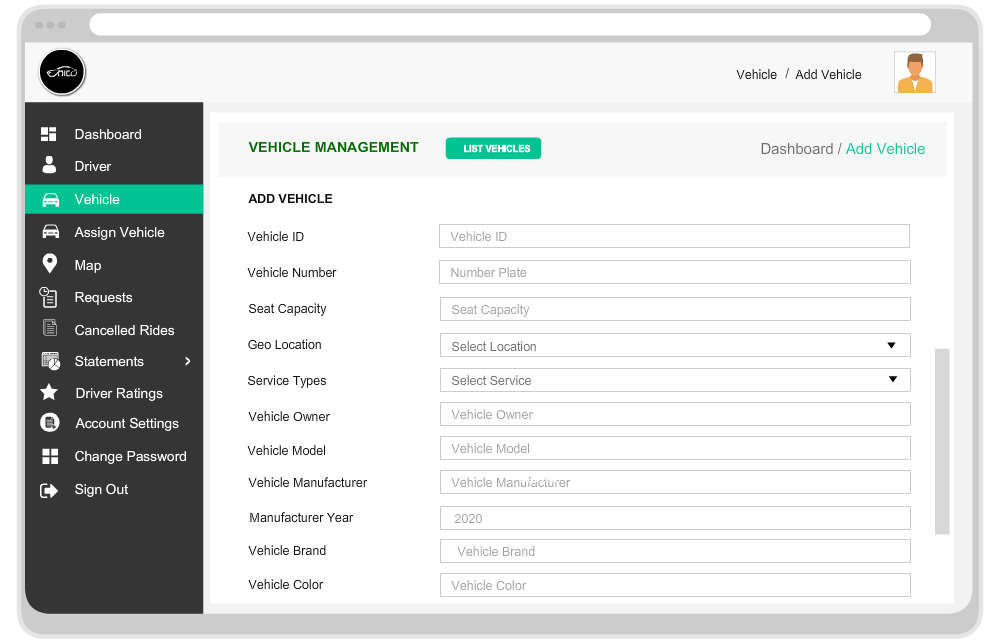Open the Select Location dropdown
The image size is (1000, 643).
click(x=675, y=345)
